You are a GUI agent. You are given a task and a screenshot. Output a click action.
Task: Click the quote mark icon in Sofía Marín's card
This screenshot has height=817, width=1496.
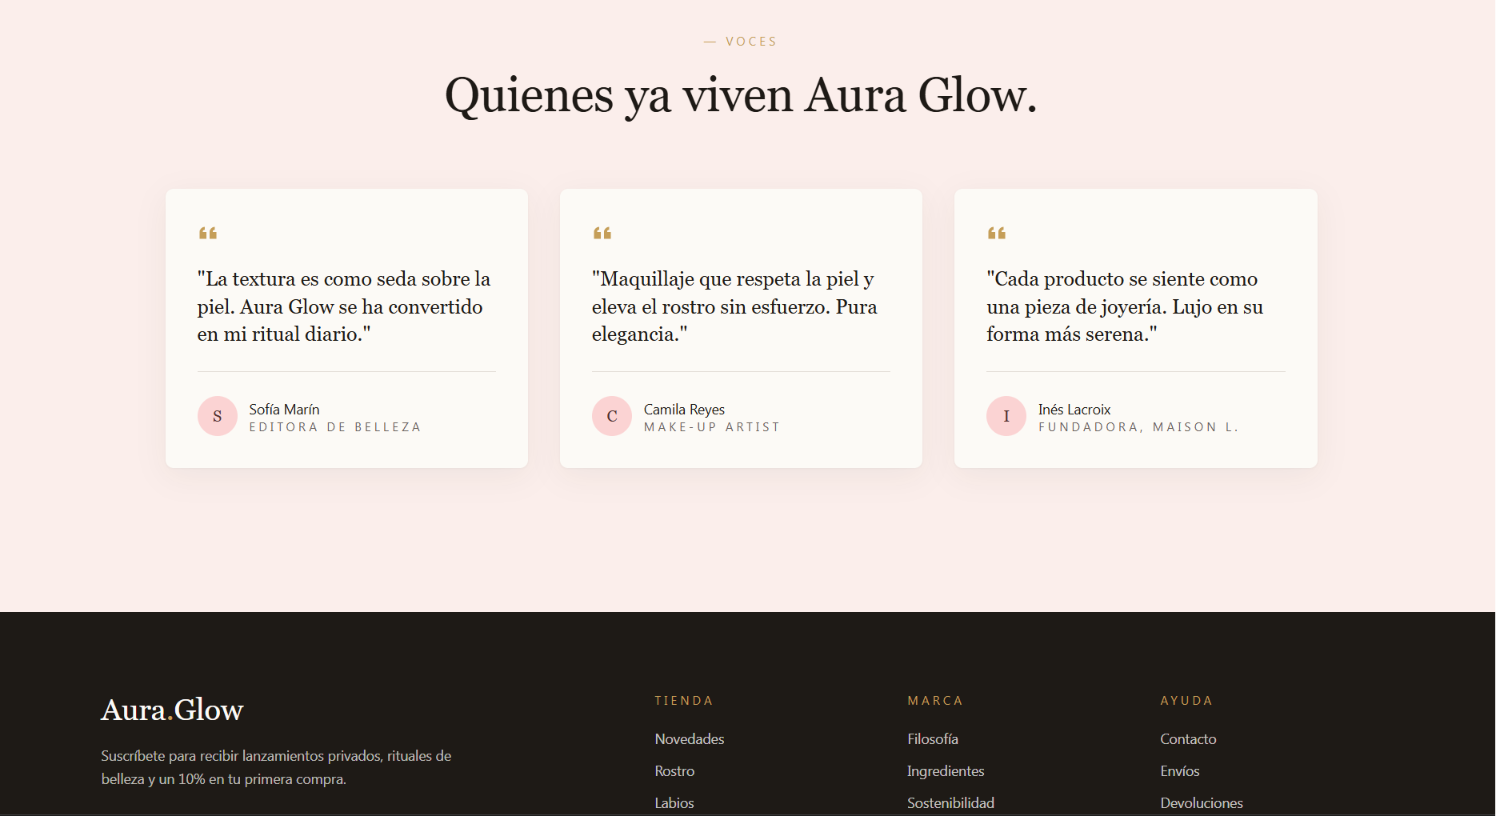pyautogui.click(x=208, y=233)
